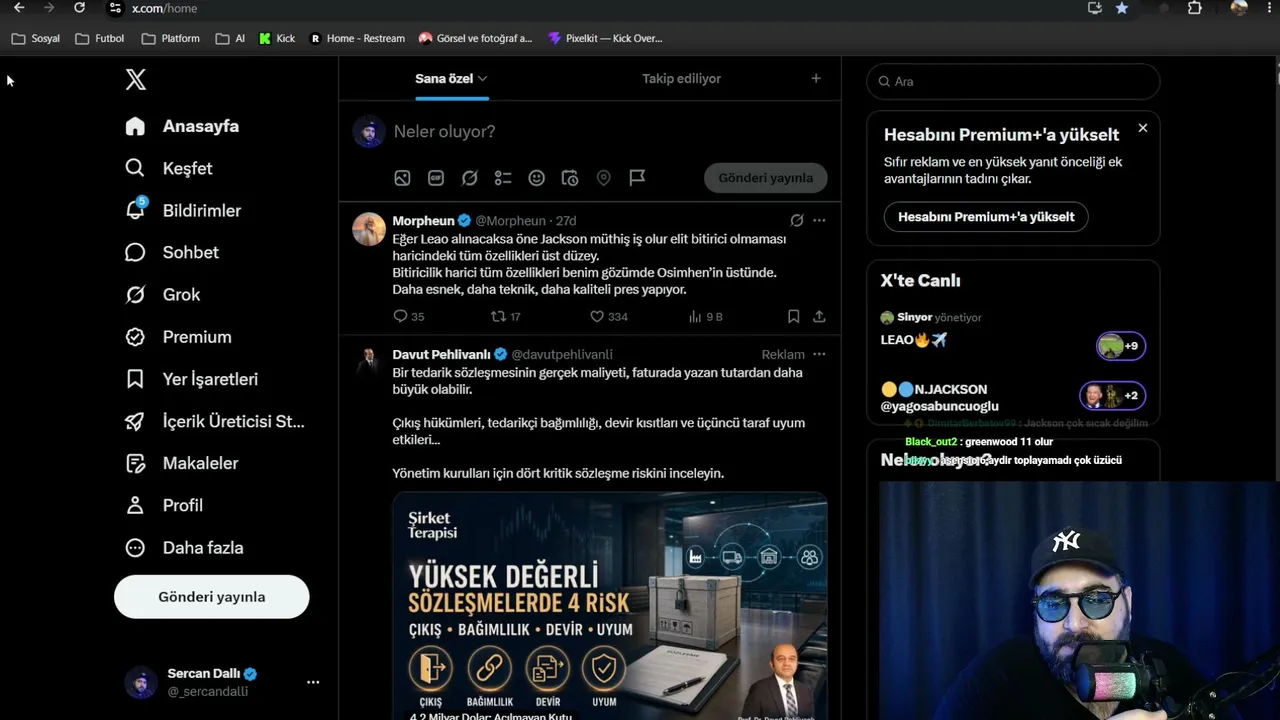Image resolution: width=1280 pixels, height=720 pixels.
Task: Dismiss the Premium+ upgrade card
Action: point(1143,128)
